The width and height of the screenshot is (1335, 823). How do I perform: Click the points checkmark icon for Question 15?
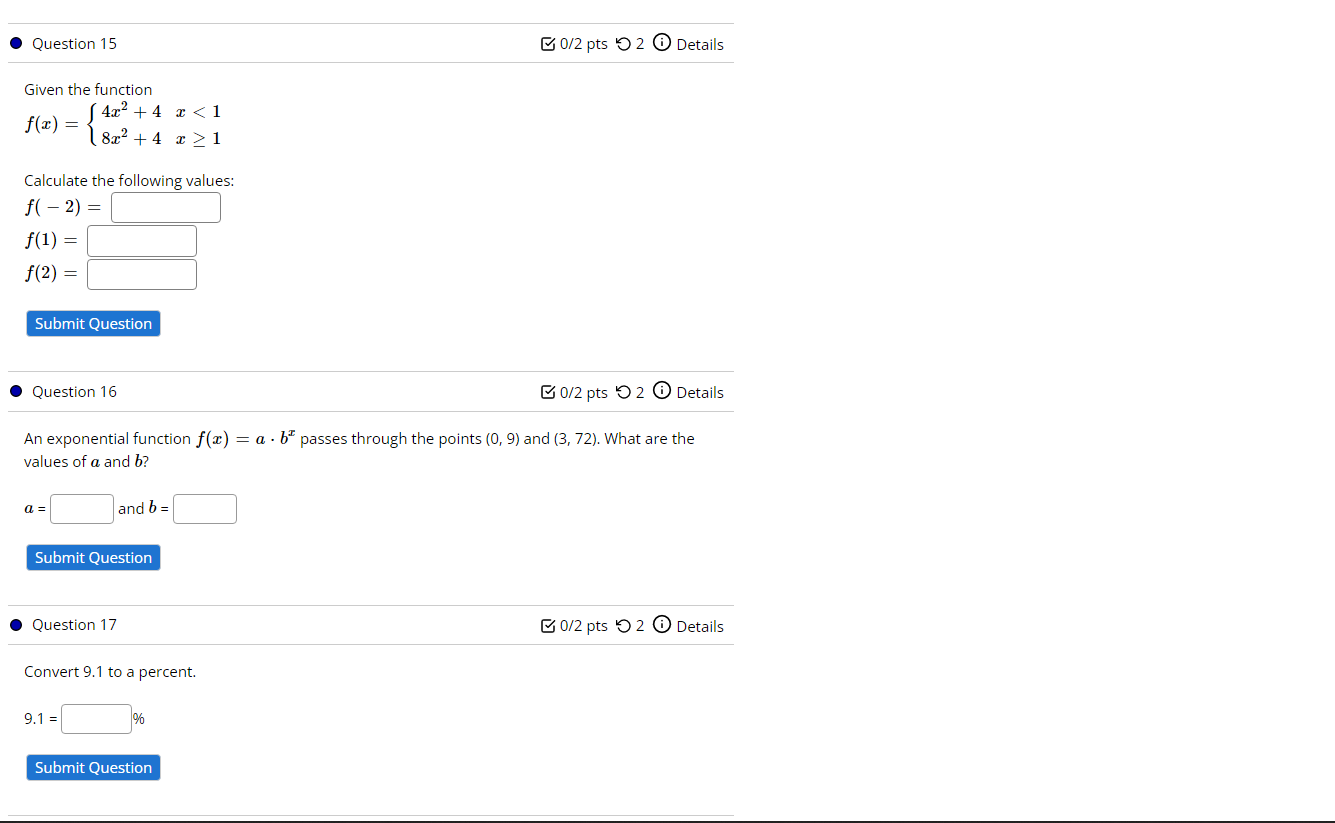pyautogui.click(x=548, y=44)
